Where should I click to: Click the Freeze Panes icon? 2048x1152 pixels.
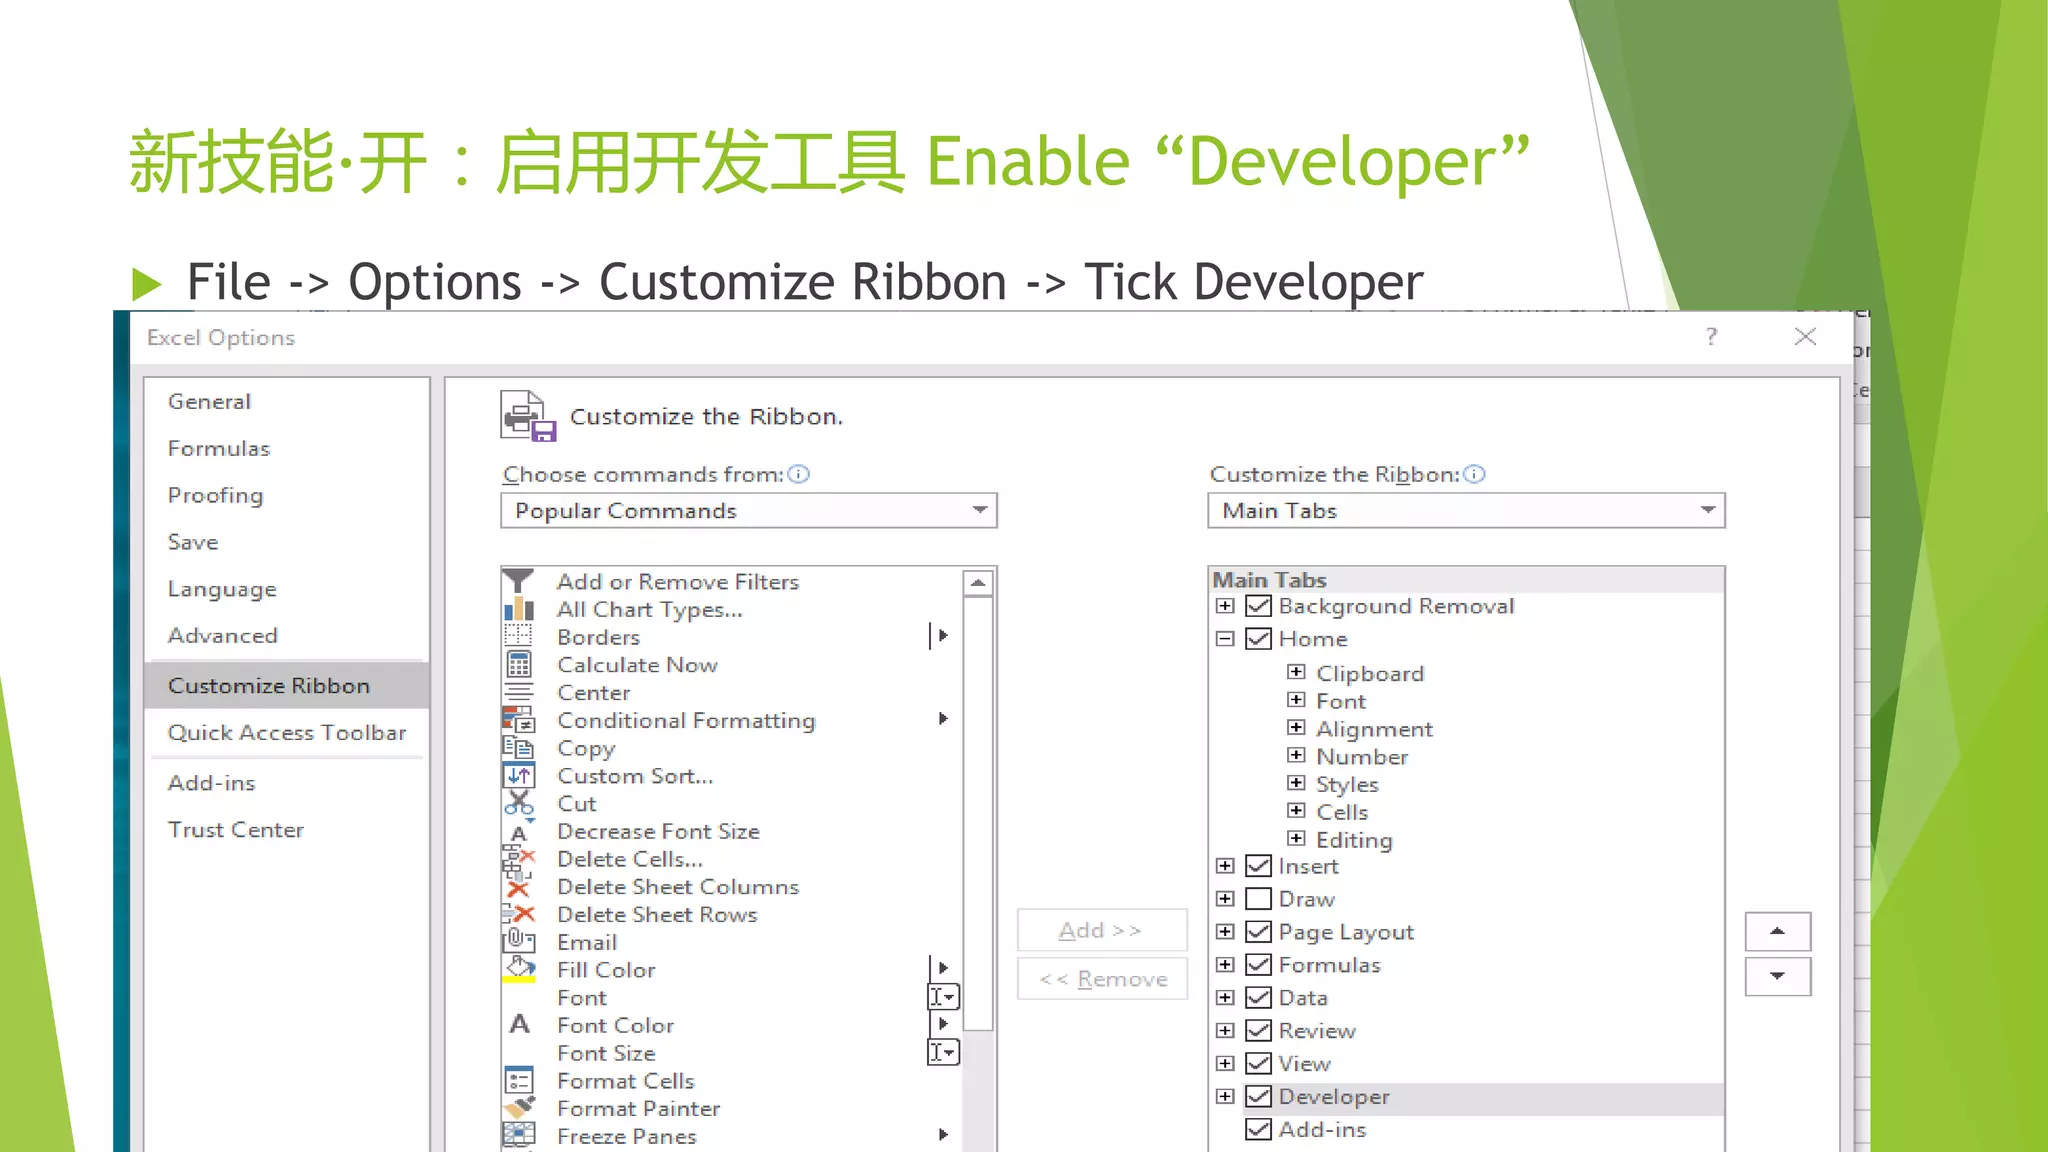519,1135
